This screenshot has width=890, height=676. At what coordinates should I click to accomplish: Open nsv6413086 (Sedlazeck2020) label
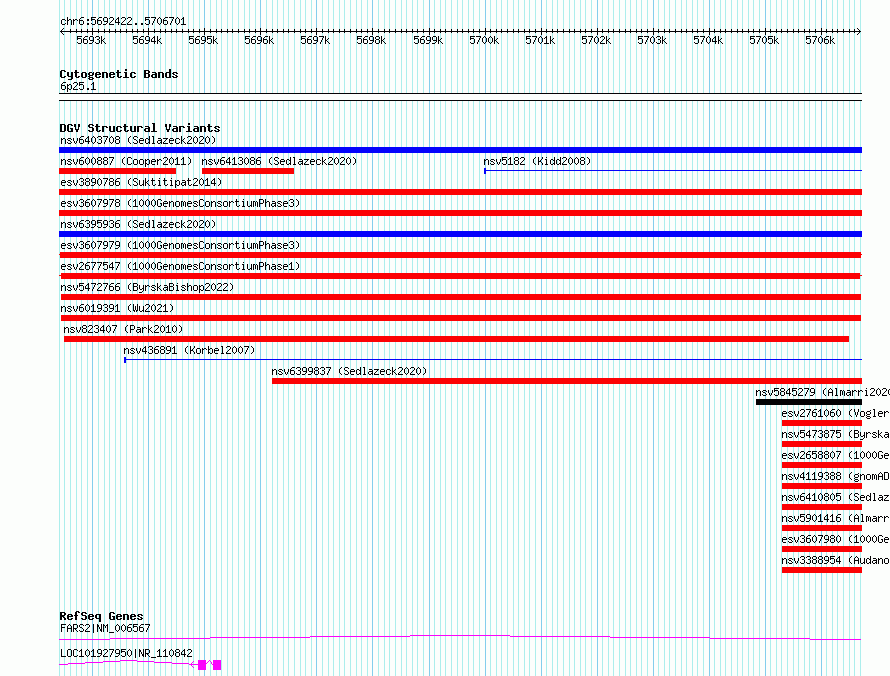coord(279,161)
